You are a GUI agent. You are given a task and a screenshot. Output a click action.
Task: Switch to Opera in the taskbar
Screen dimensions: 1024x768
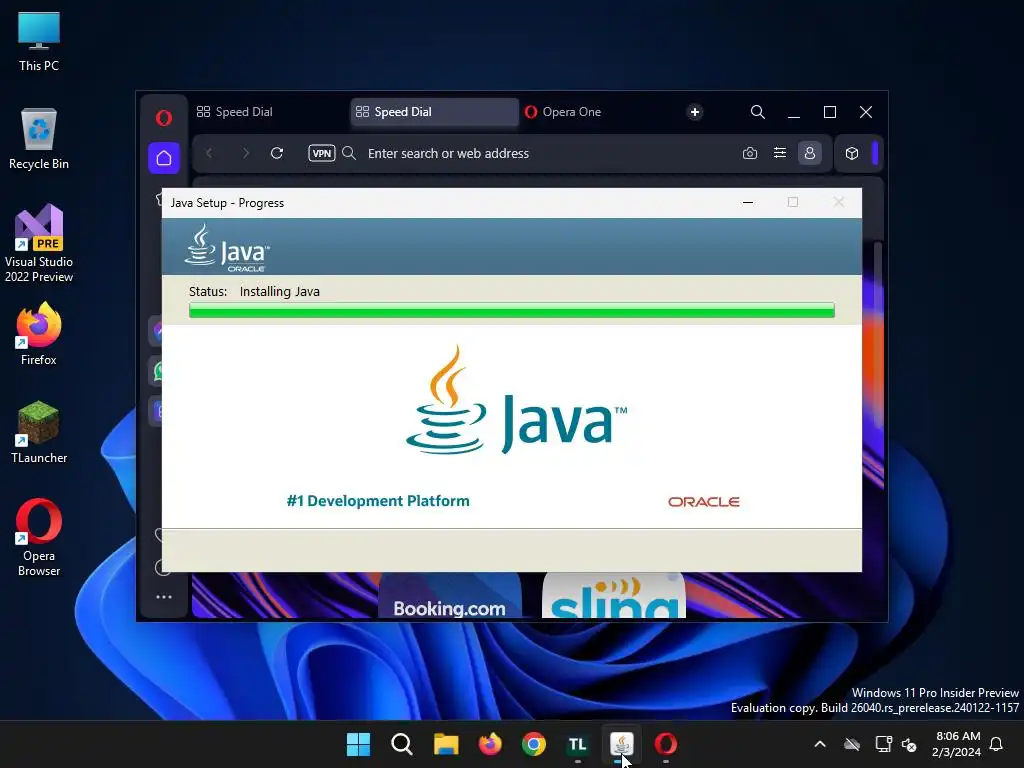(x=665, y=744)
